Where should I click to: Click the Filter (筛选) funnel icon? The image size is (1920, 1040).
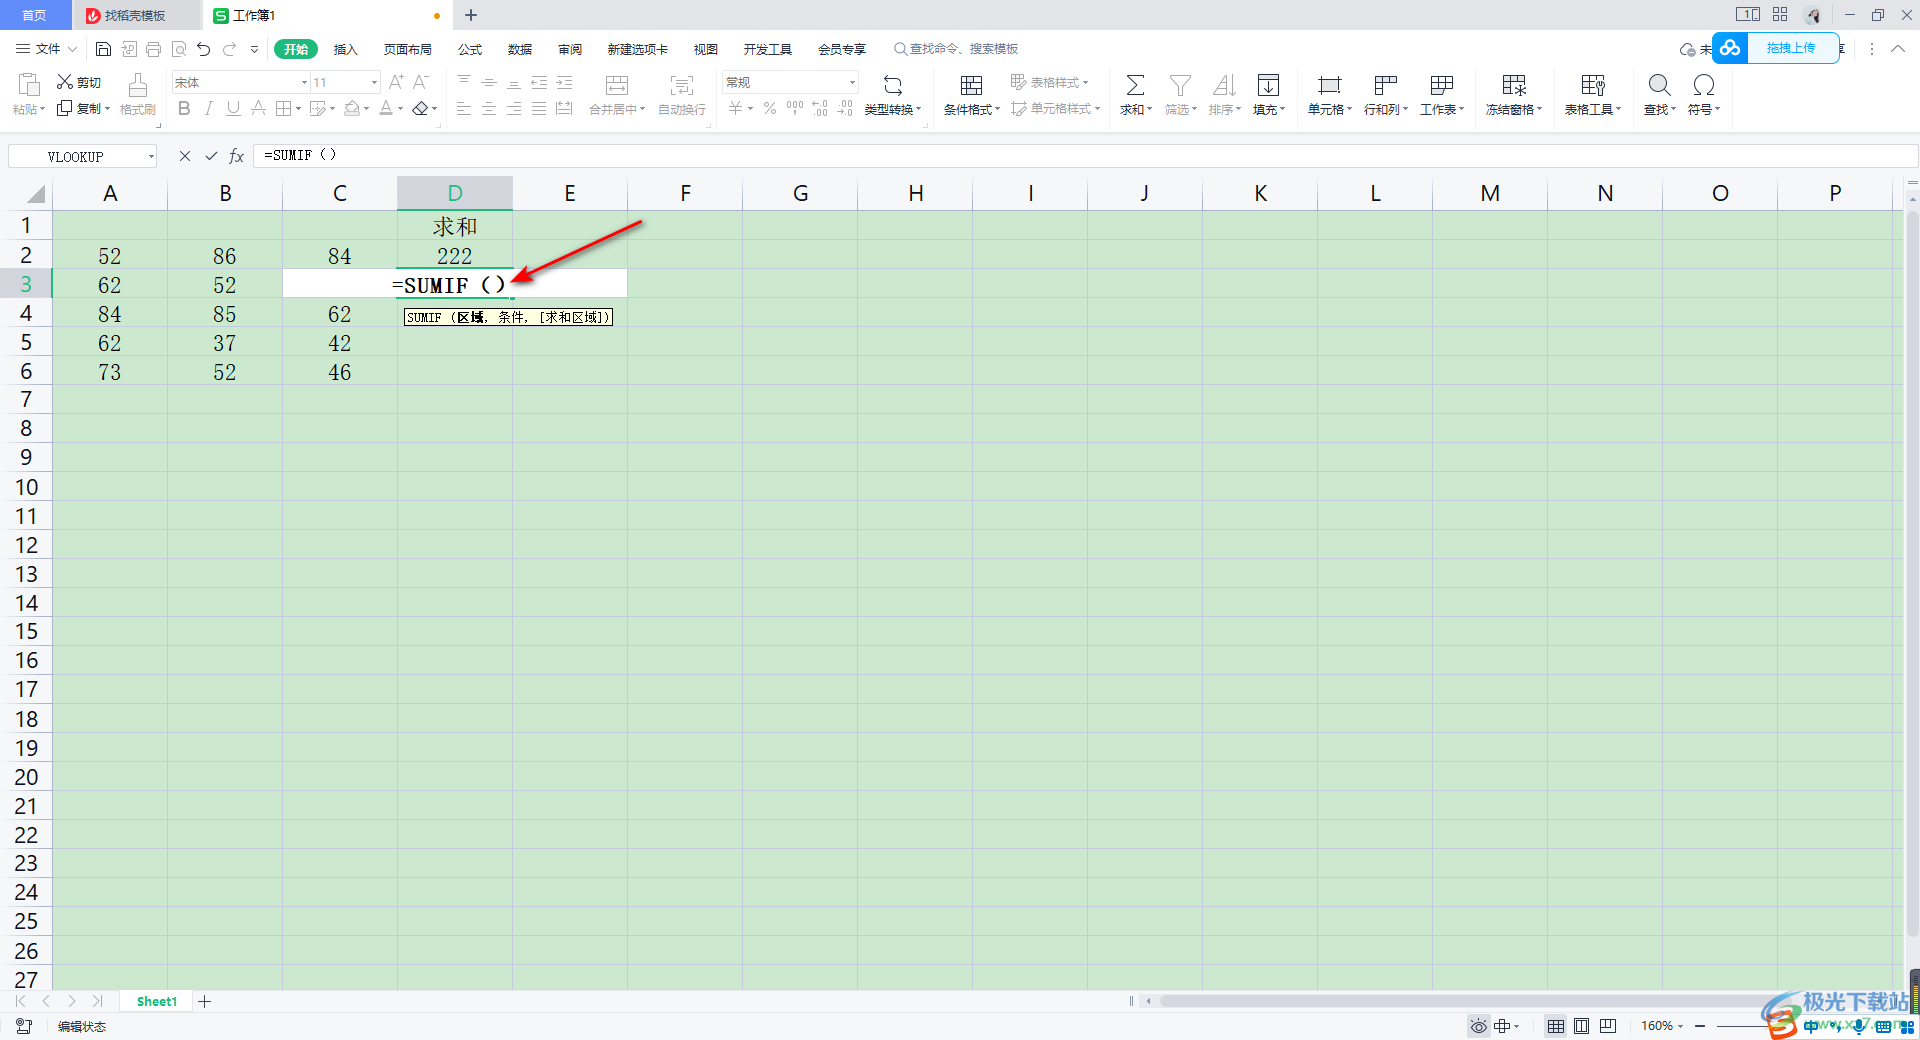coord(1180,85)
